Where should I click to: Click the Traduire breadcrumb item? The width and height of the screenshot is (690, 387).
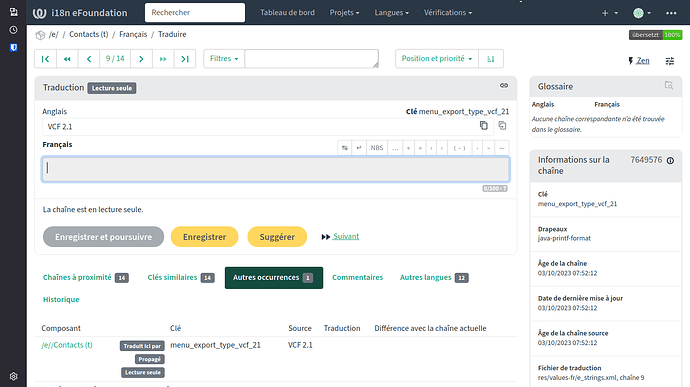(172, 34)
